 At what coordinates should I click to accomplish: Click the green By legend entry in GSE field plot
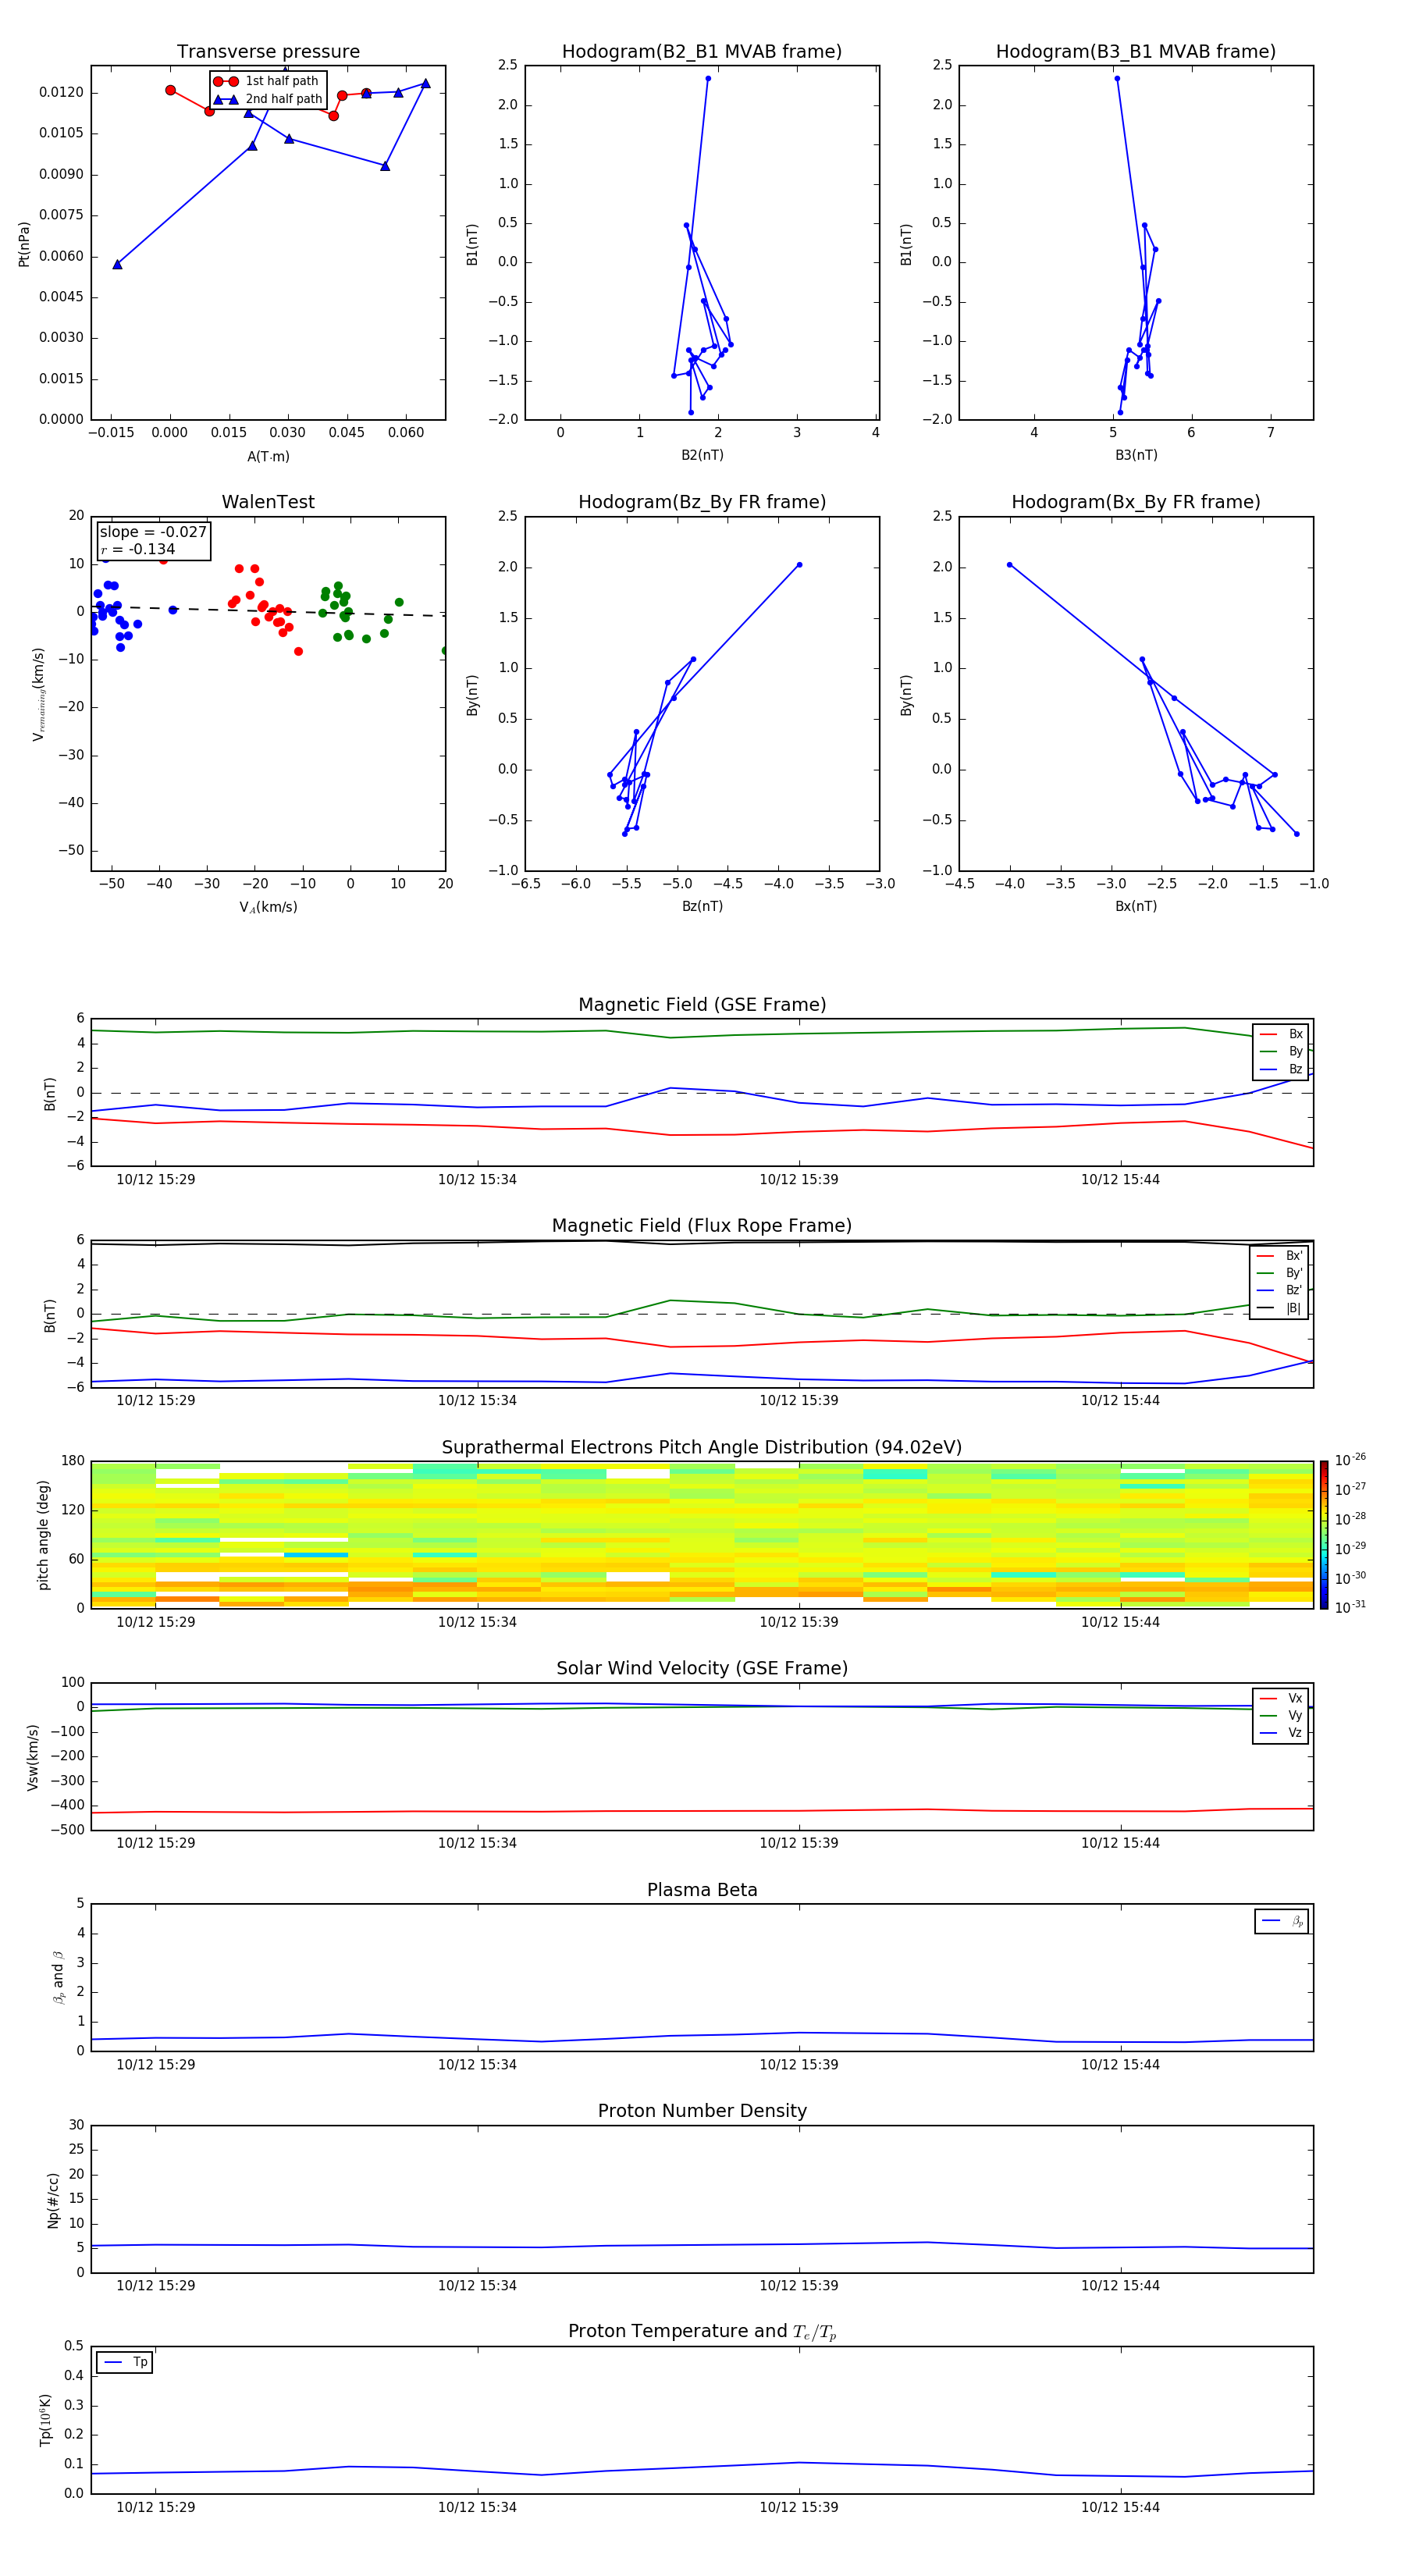(1281, 1051)
